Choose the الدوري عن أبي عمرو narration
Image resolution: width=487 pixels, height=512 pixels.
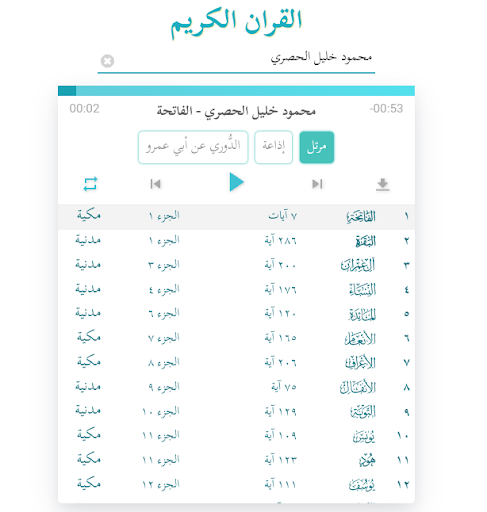tap(193, 147)
